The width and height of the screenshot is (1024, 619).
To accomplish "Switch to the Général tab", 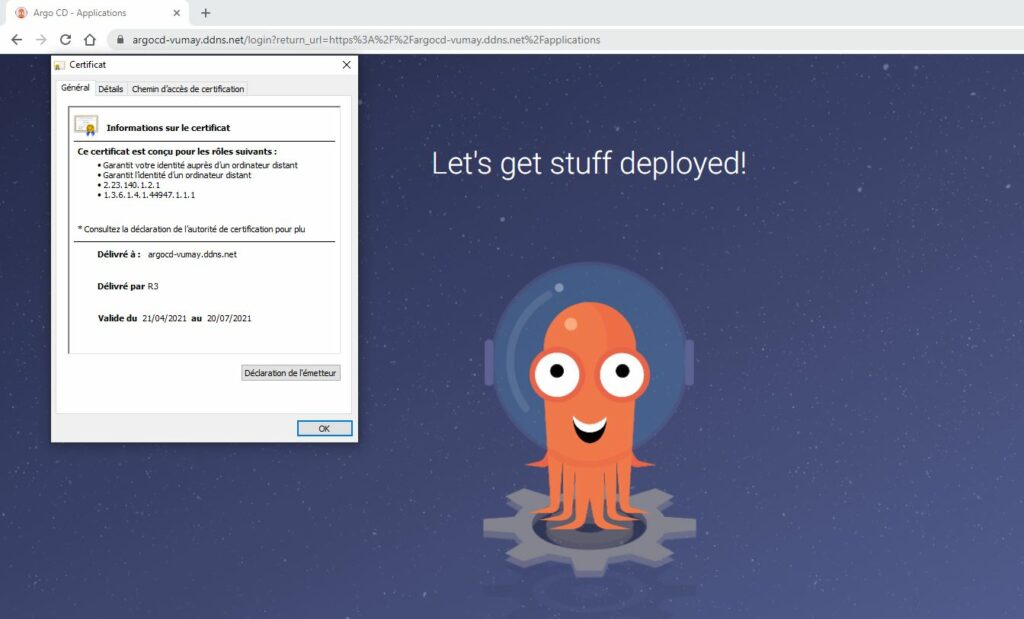I will [75, 88].
